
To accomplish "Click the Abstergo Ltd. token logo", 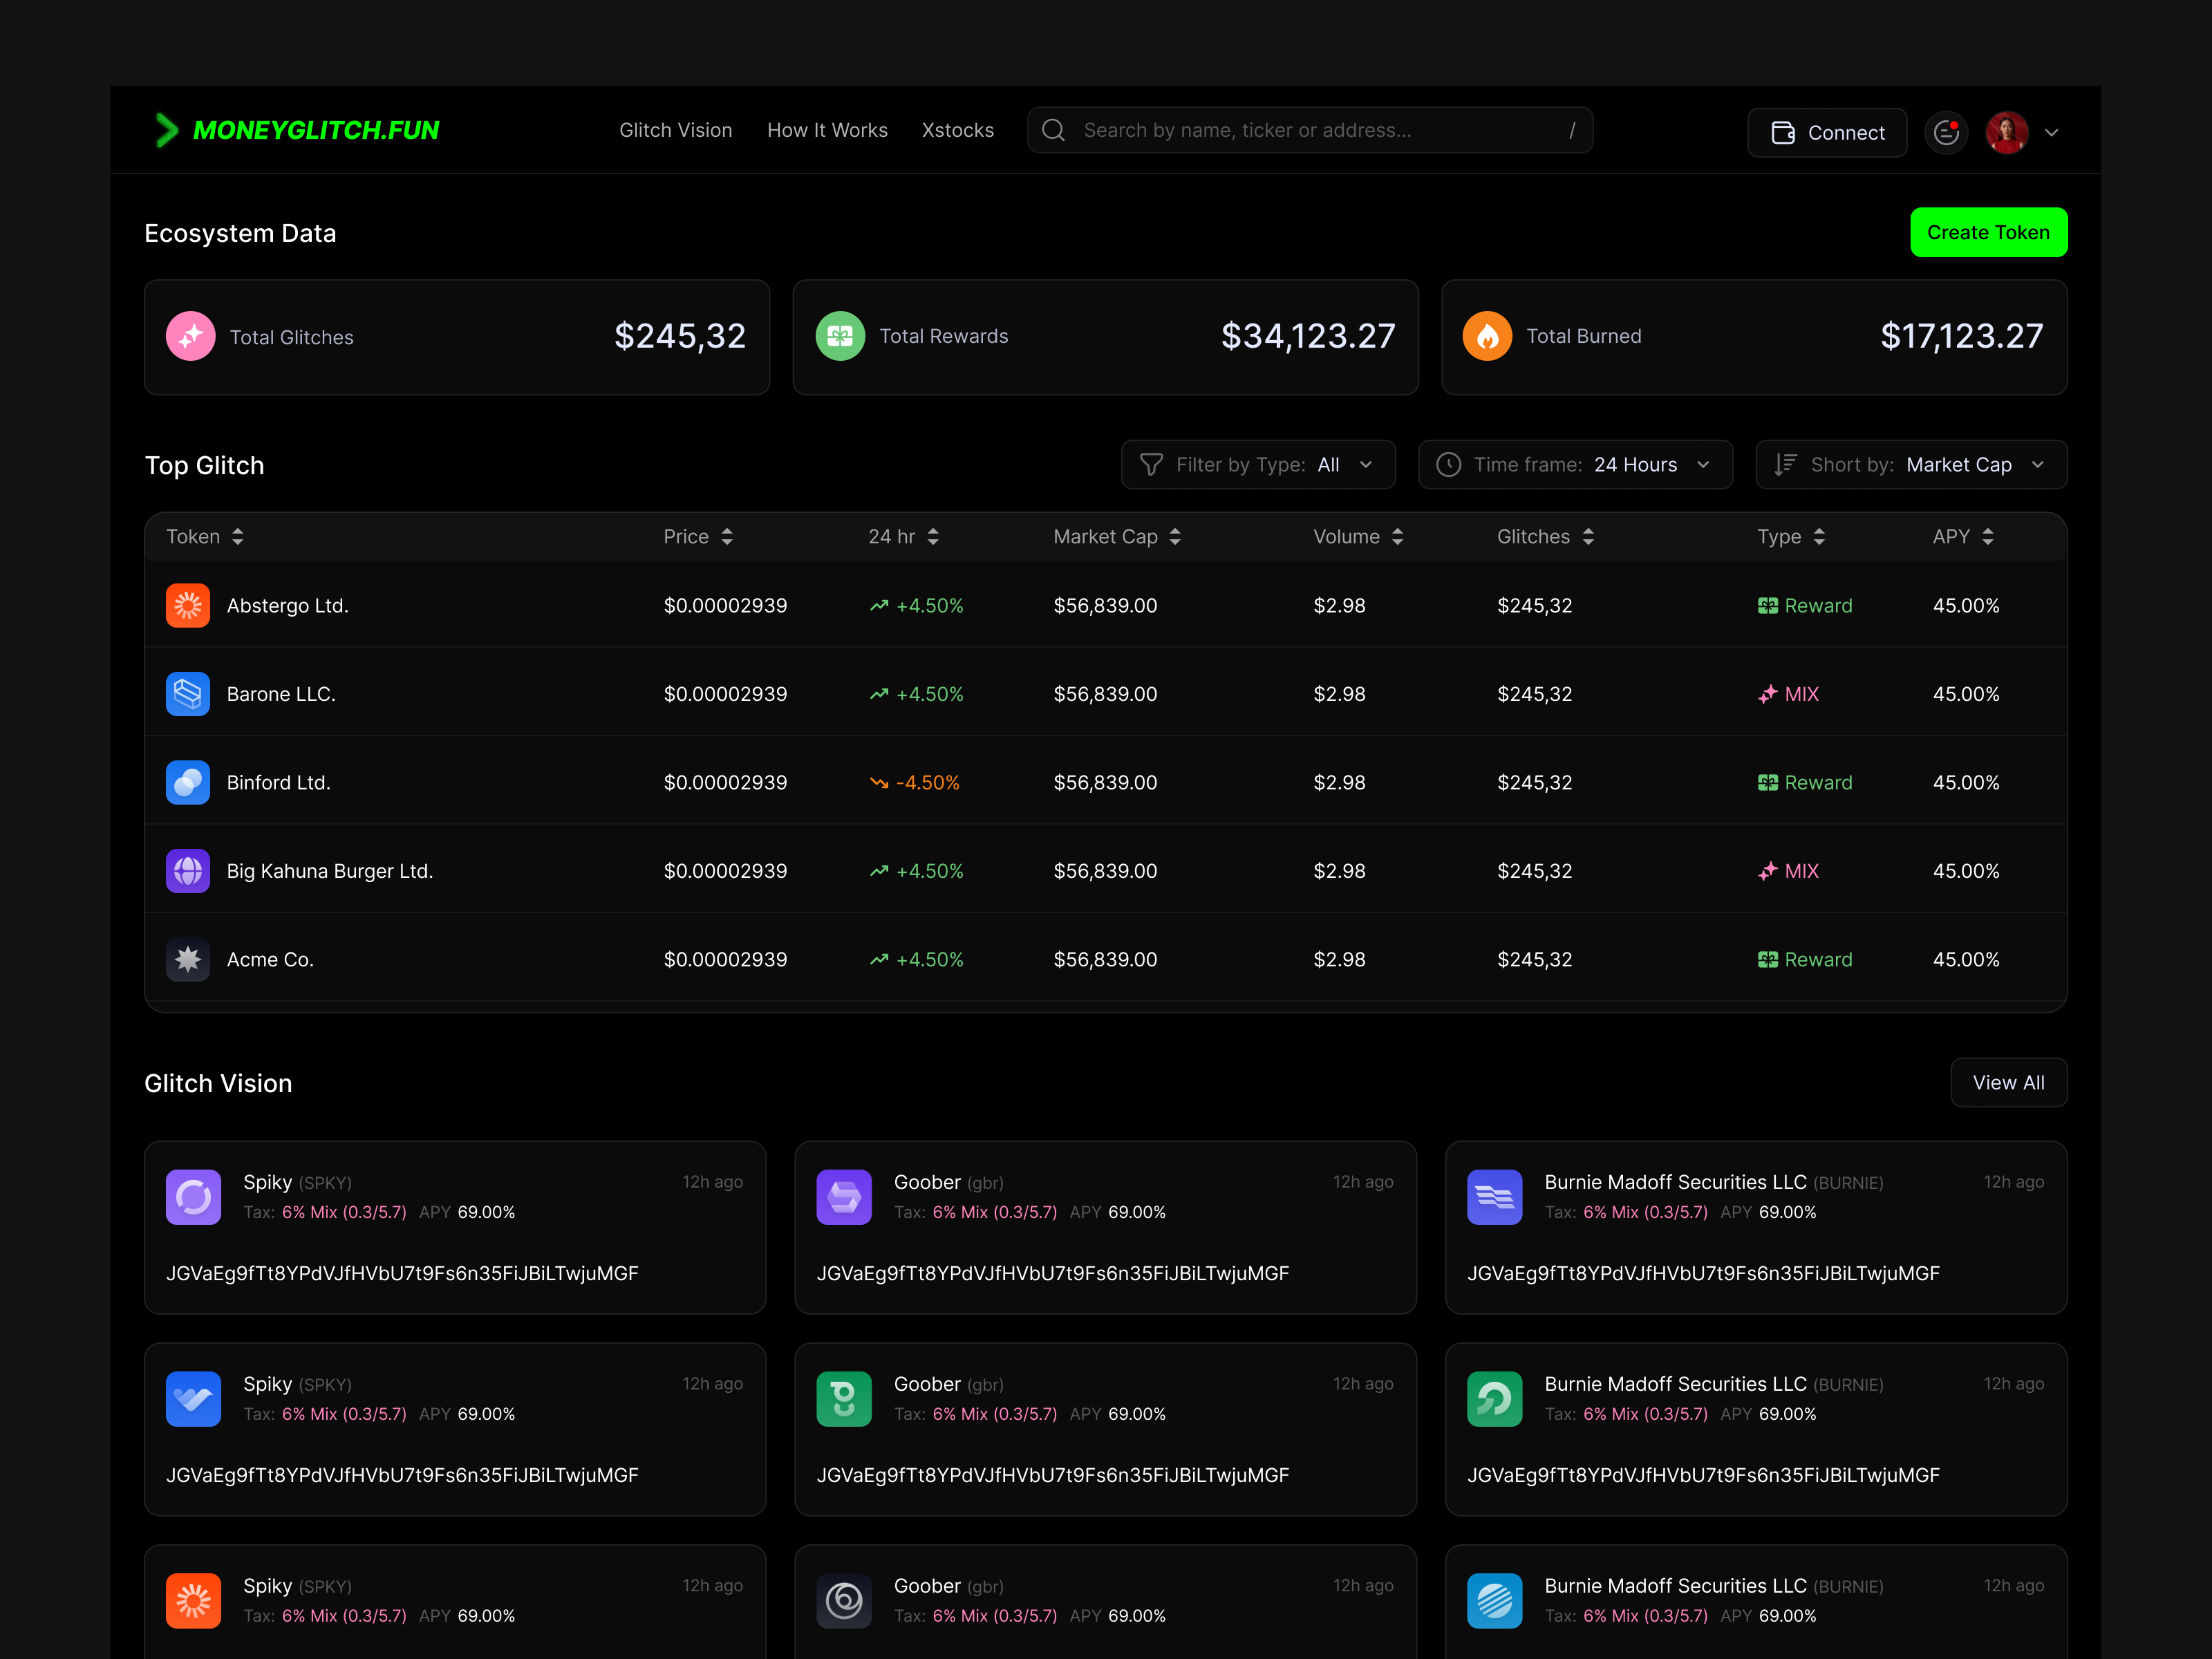I will (x=188, y=605).
